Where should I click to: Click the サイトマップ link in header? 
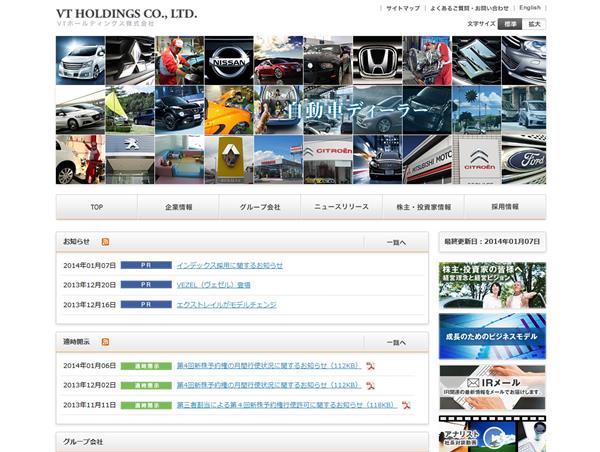point(403,8)
